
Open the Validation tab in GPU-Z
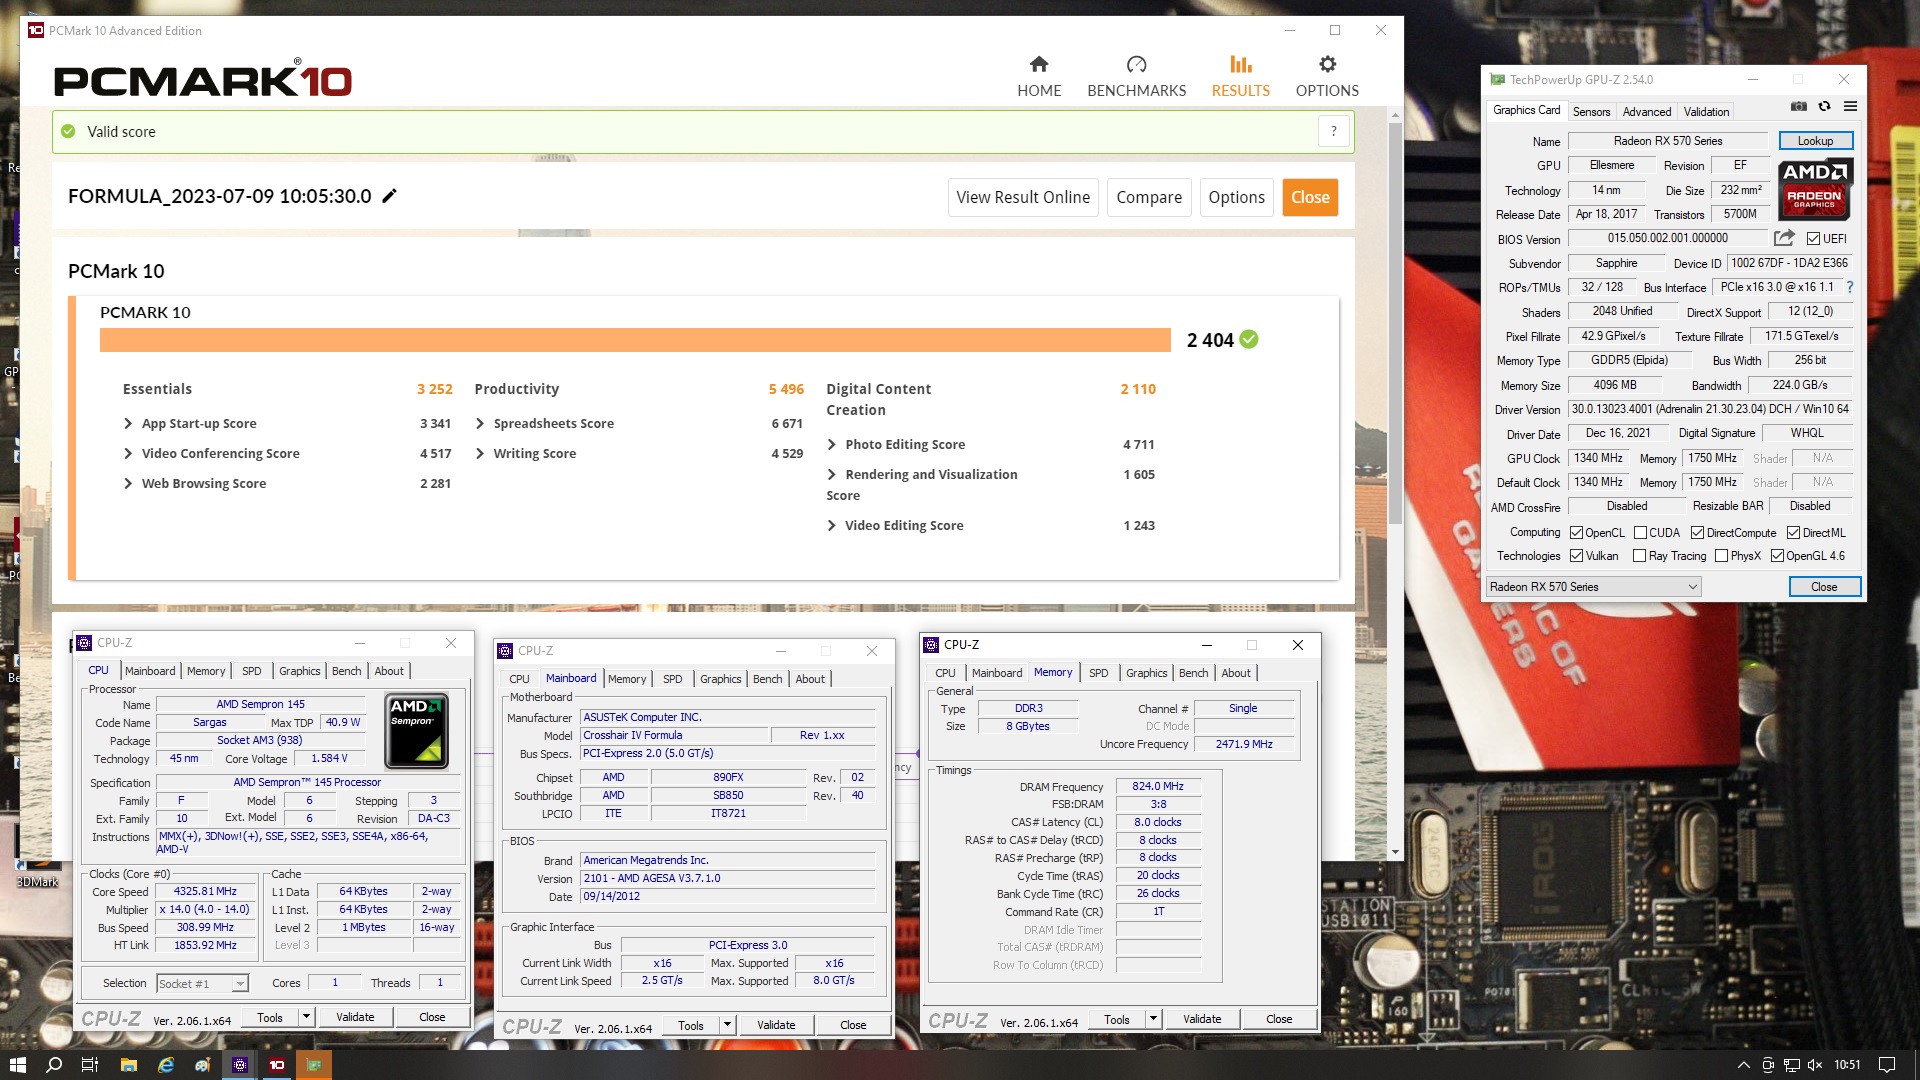(x=1706, y=112)
